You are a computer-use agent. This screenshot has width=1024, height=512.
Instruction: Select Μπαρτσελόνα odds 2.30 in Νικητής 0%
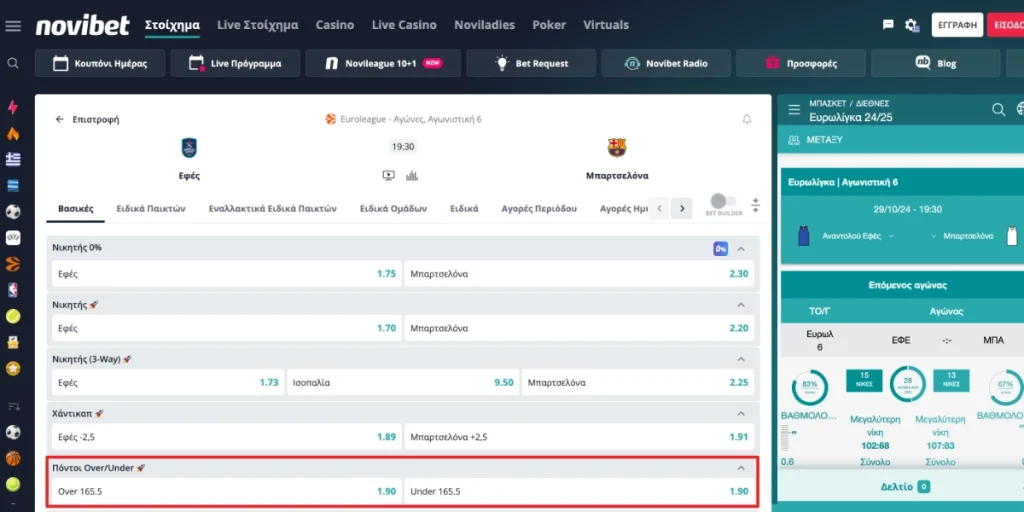click(579, 274)
